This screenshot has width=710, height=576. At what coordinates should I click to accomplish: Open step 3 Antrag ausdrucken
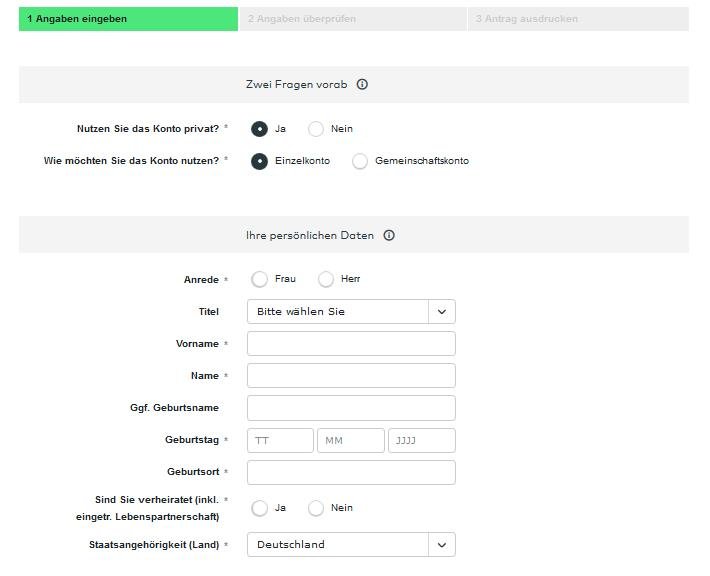point(578,19)
